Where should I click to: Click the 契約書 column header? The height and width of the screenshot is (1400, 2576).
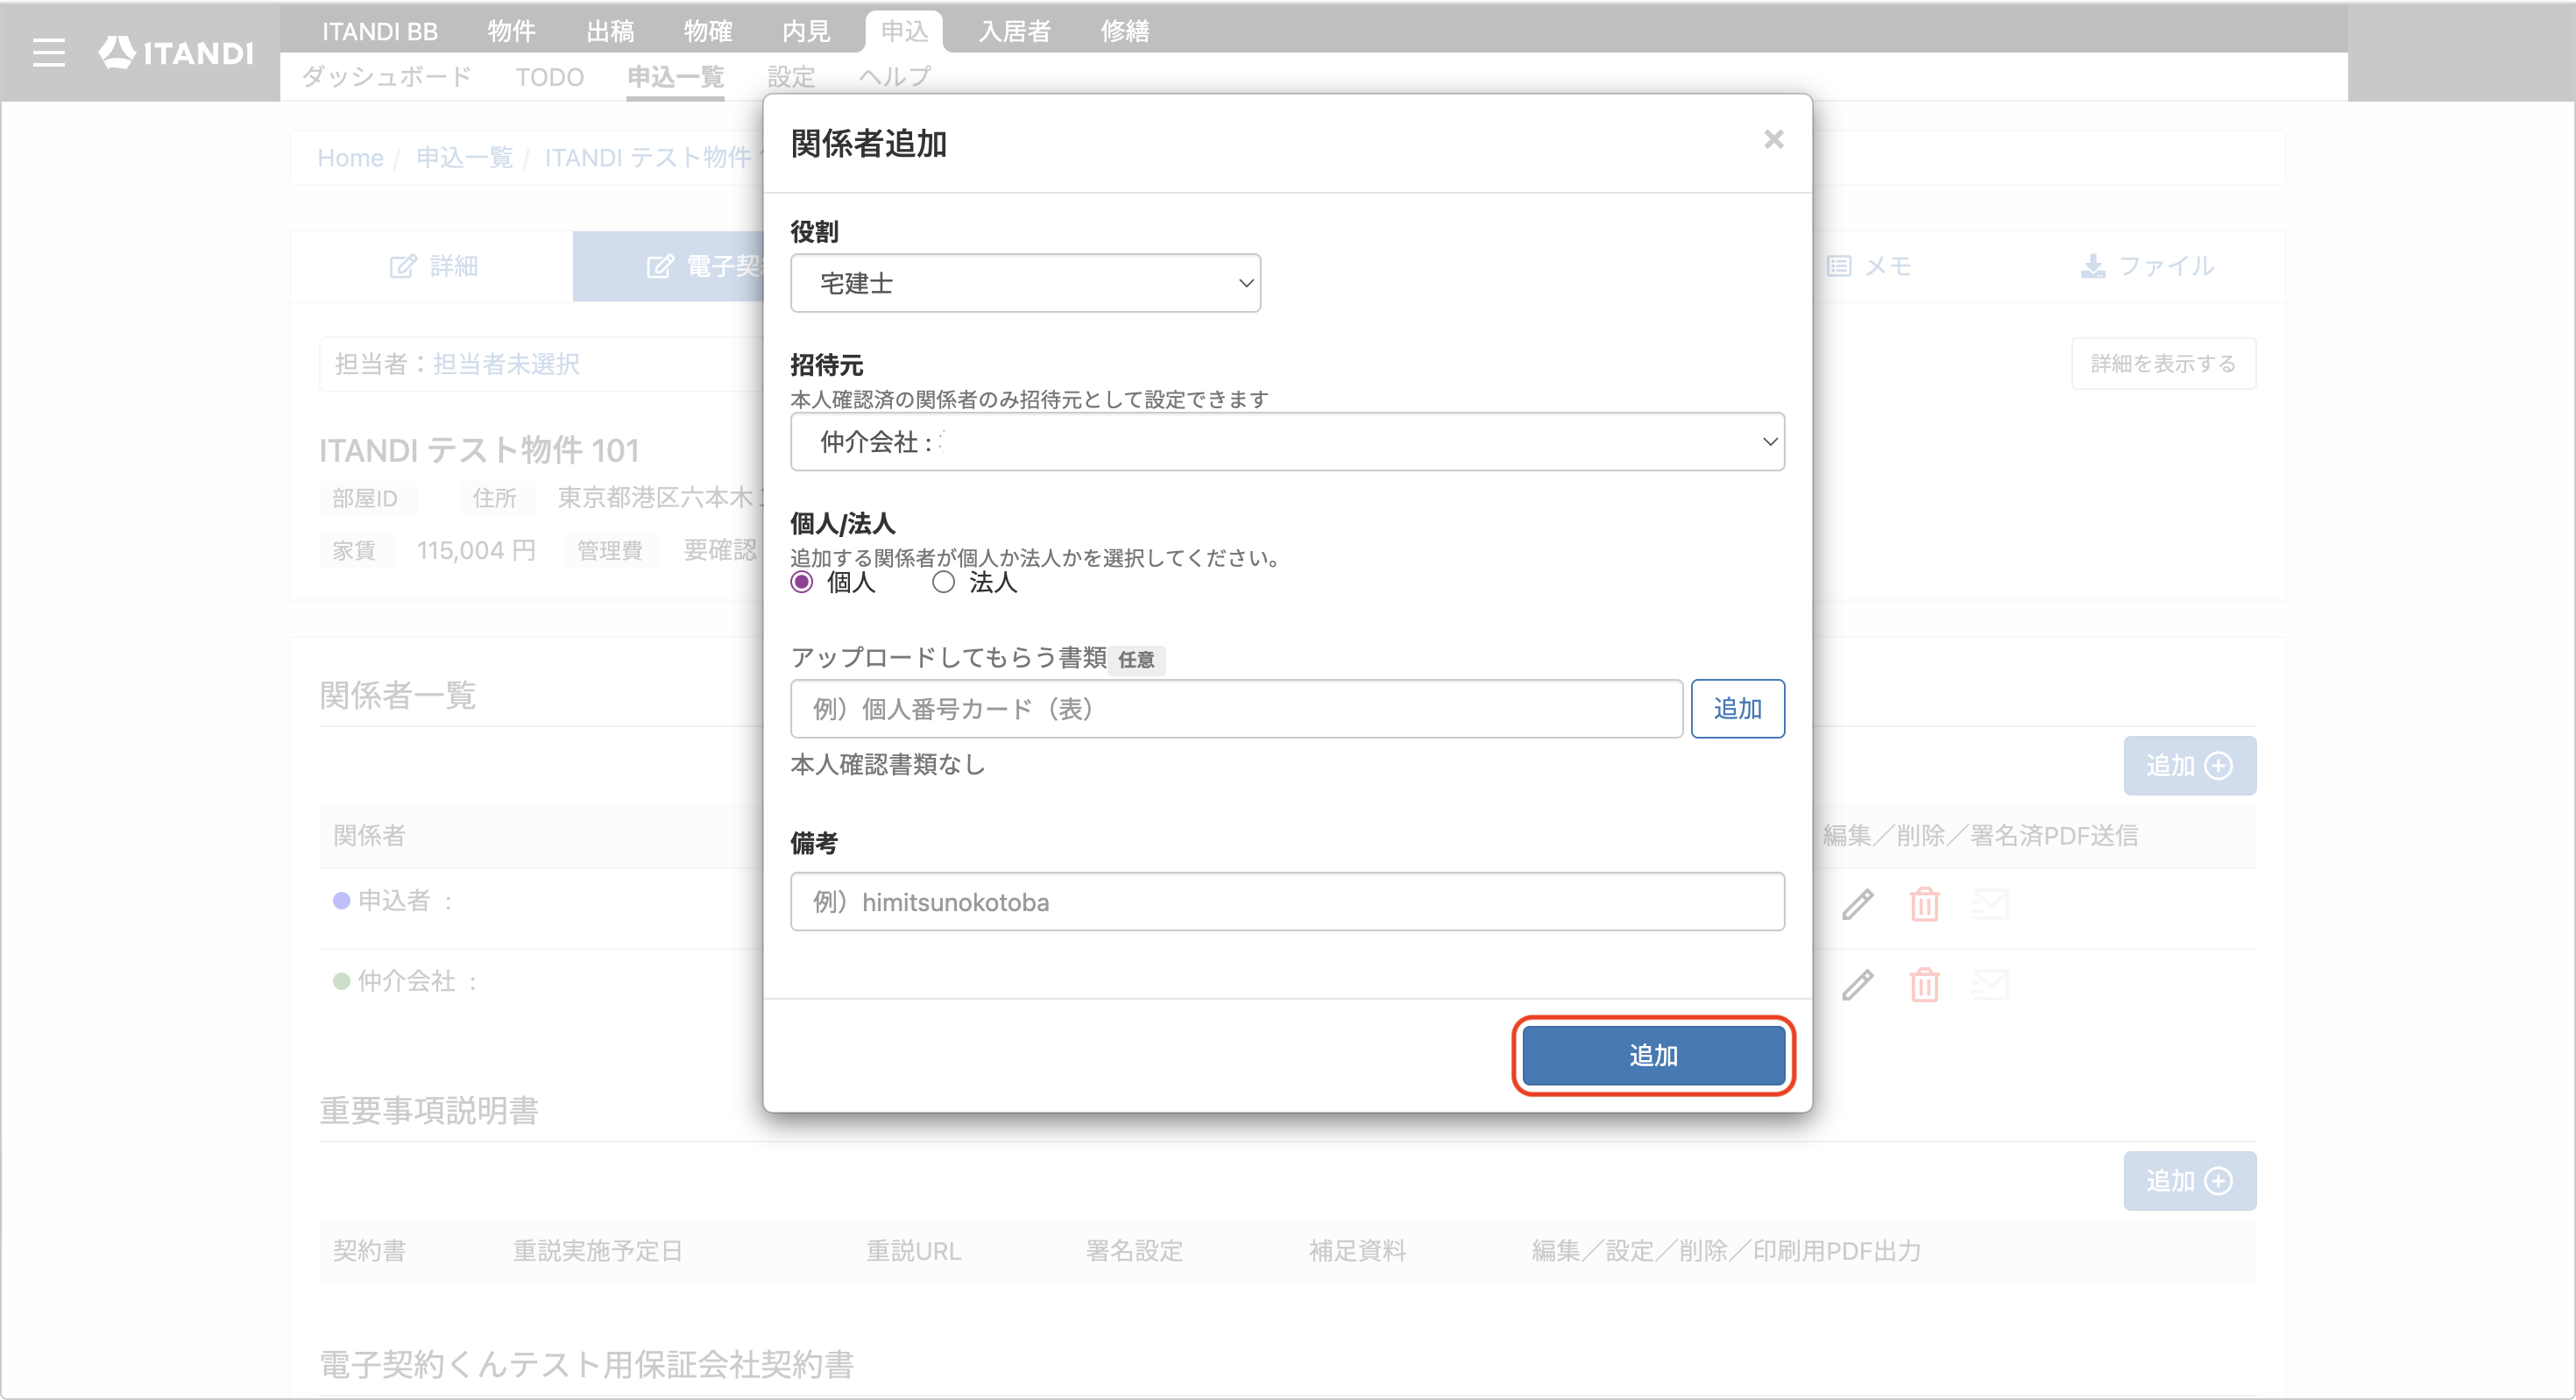pos(369,1250)
